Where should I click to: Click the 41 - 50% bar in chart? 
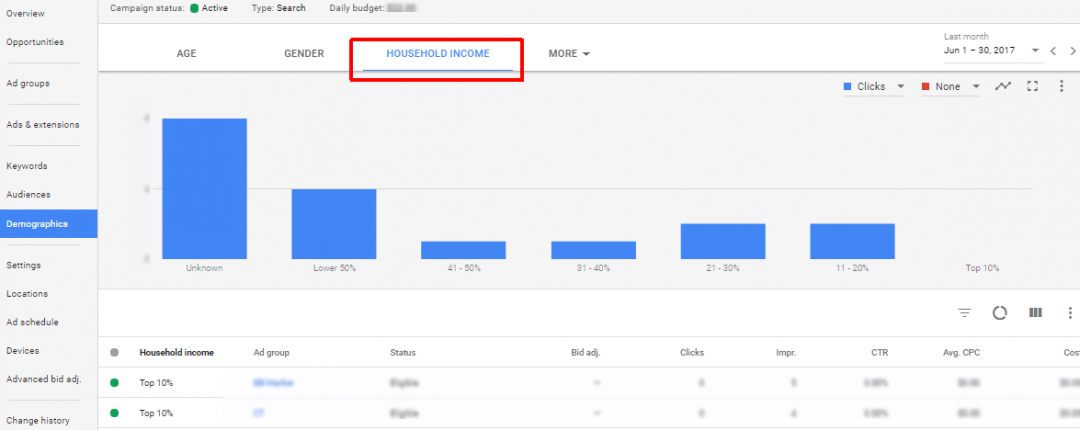pos(464,250)
